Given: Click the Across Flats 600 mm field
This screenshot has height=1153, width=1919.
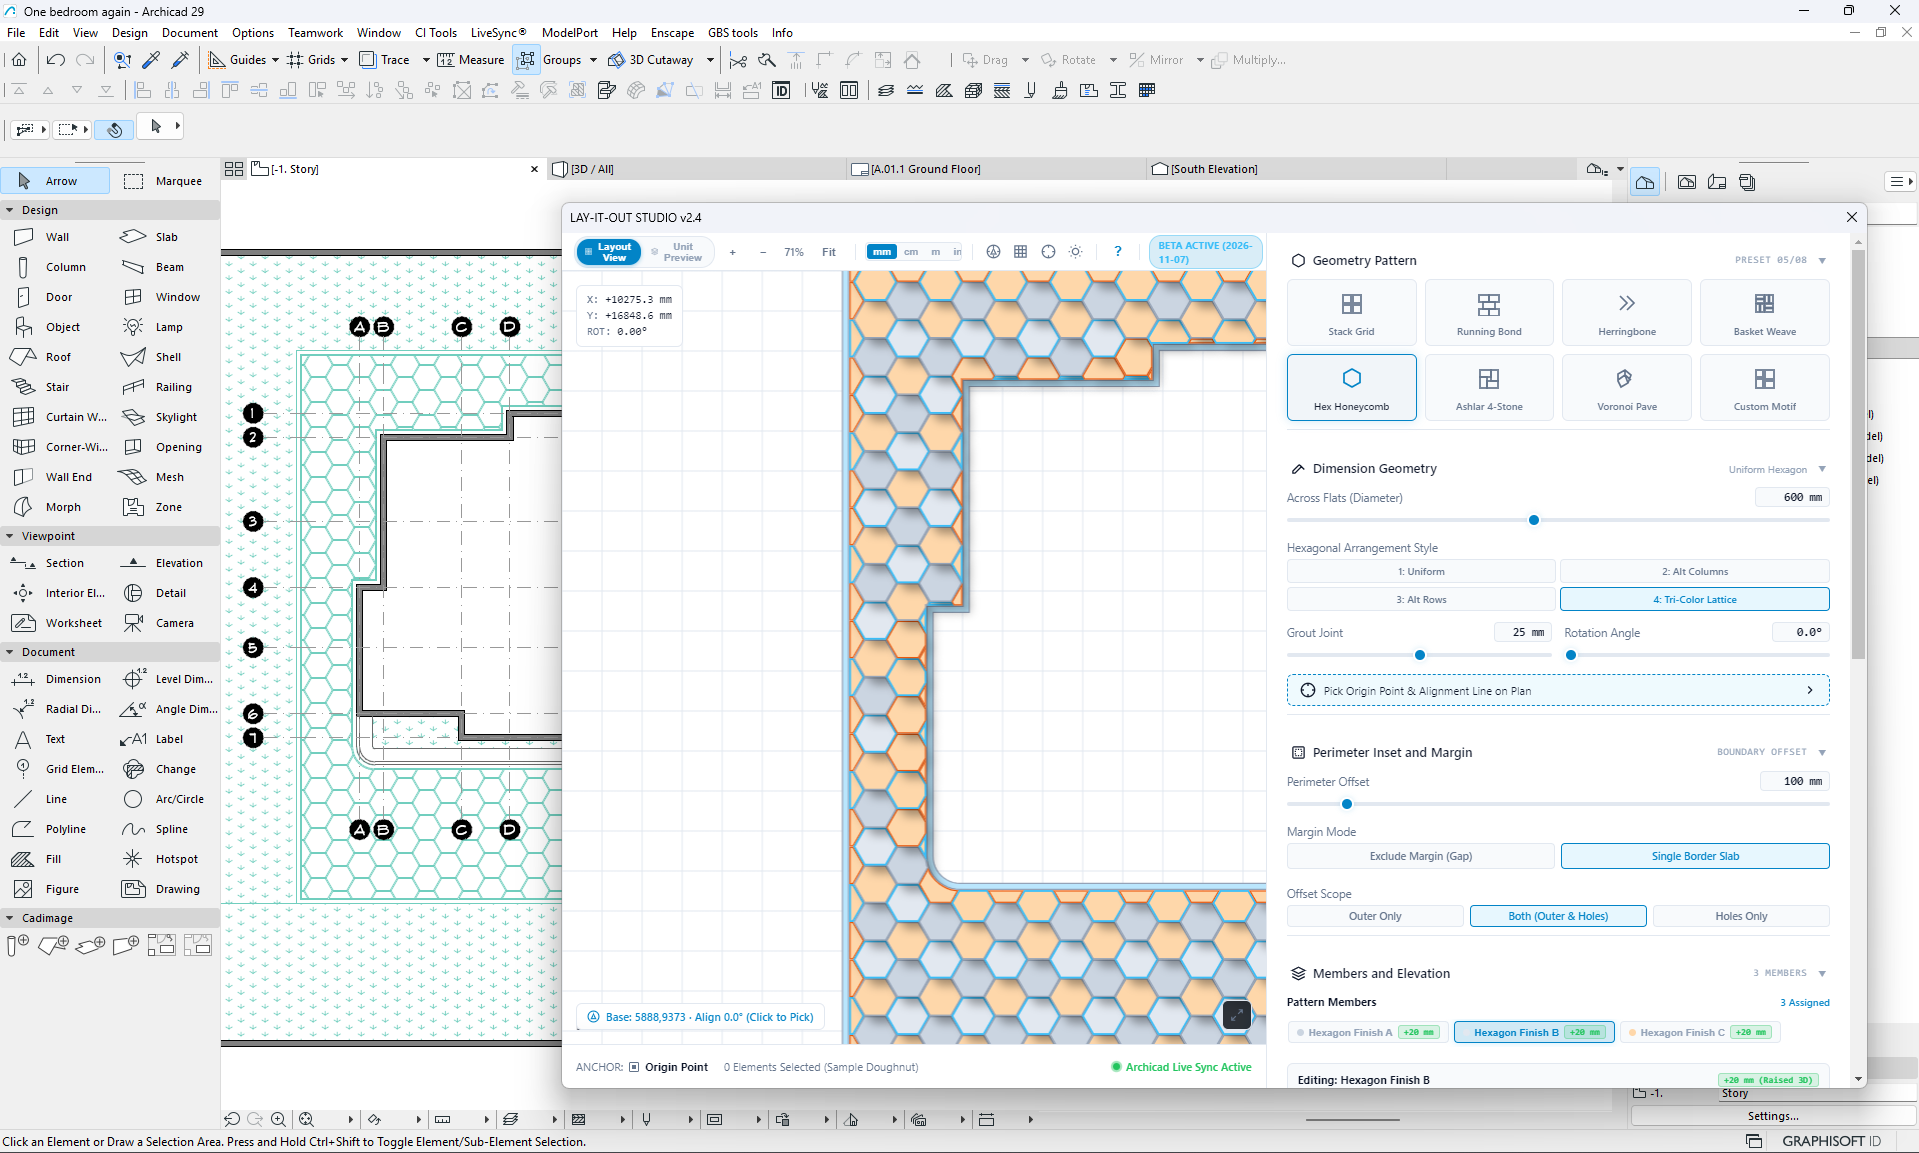Looking at the screenshot, I should click(x=1792, y=497).
